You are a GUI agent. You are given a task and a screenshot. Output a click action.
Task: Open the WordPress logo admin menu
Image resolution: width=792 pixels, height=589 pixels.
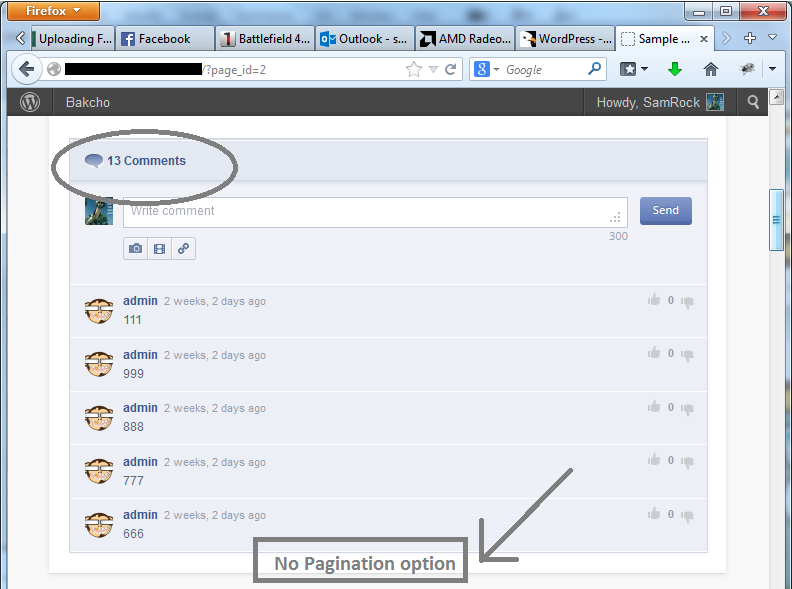pos(30,102)
